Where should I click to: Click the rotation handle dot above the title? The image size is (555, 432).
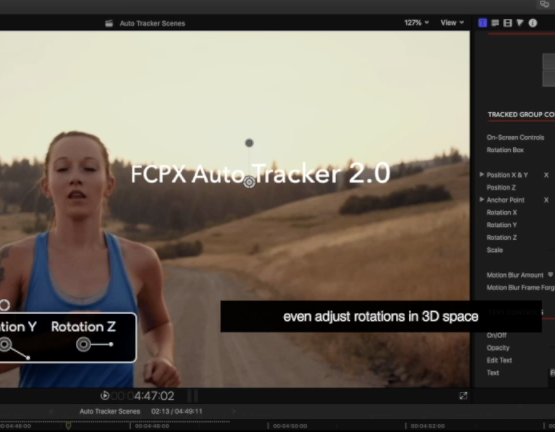pyautogui.click(x=249, y=143)
